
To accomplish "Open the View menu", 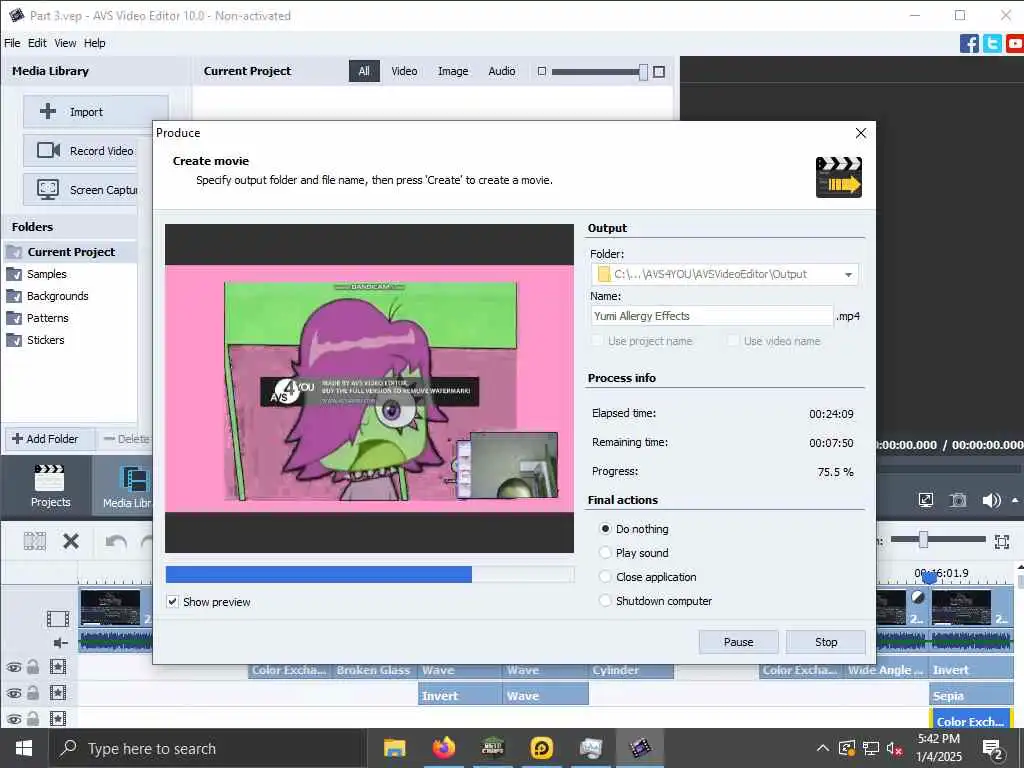I will [65, 43].
